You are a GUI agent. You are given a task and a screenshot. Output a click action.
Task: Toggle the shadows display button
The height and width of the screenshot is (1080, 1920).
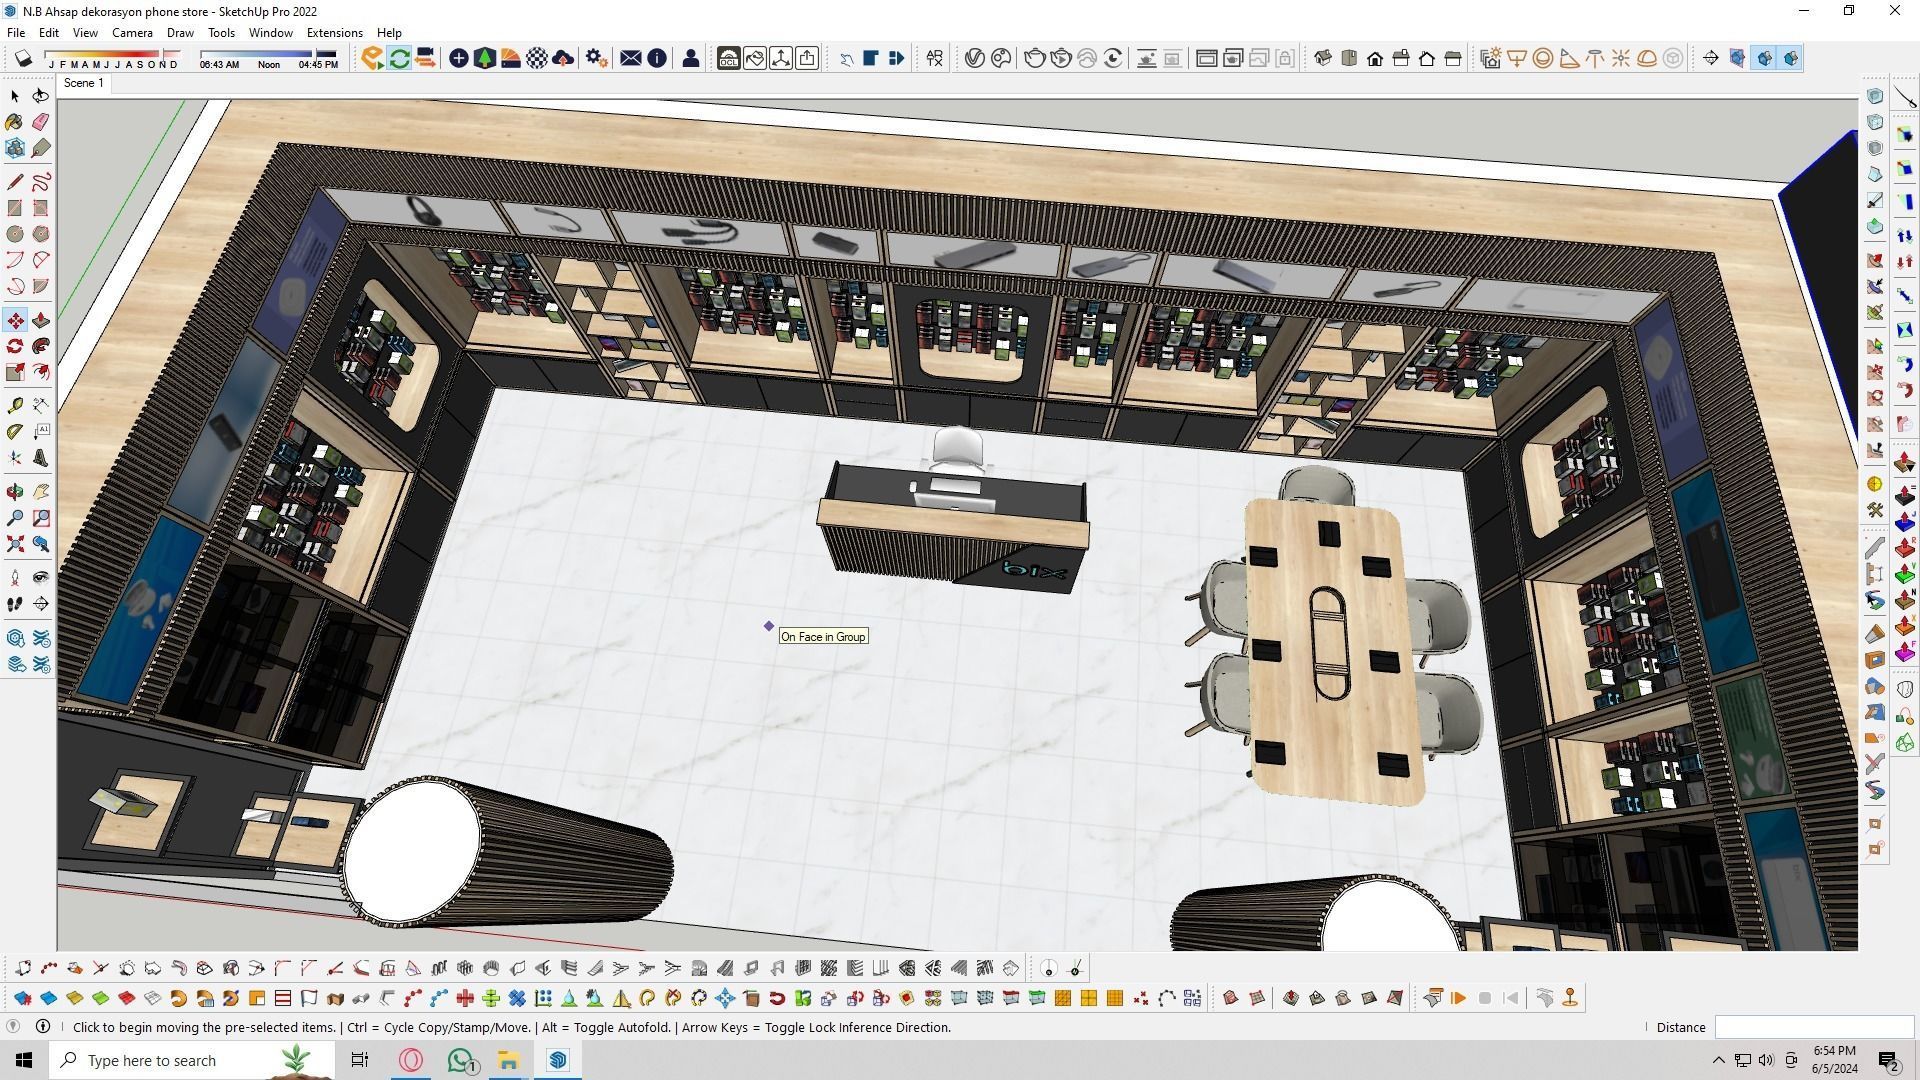pos(24,59)
